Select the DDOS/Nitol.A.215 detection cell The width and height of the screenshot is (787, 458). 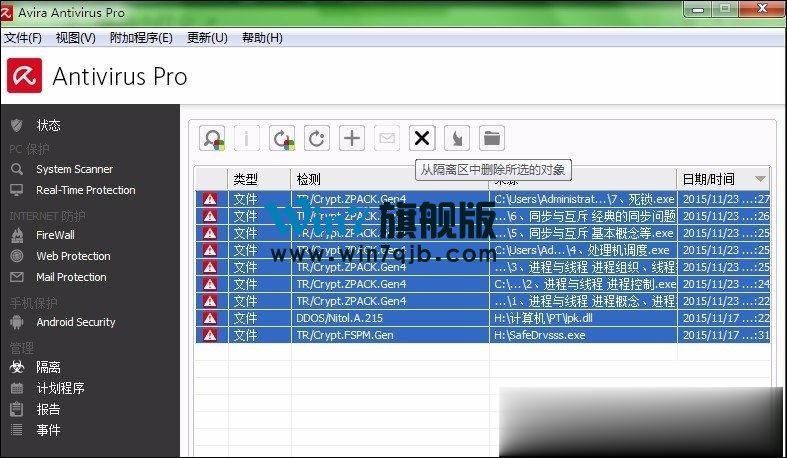click(390, 318)
